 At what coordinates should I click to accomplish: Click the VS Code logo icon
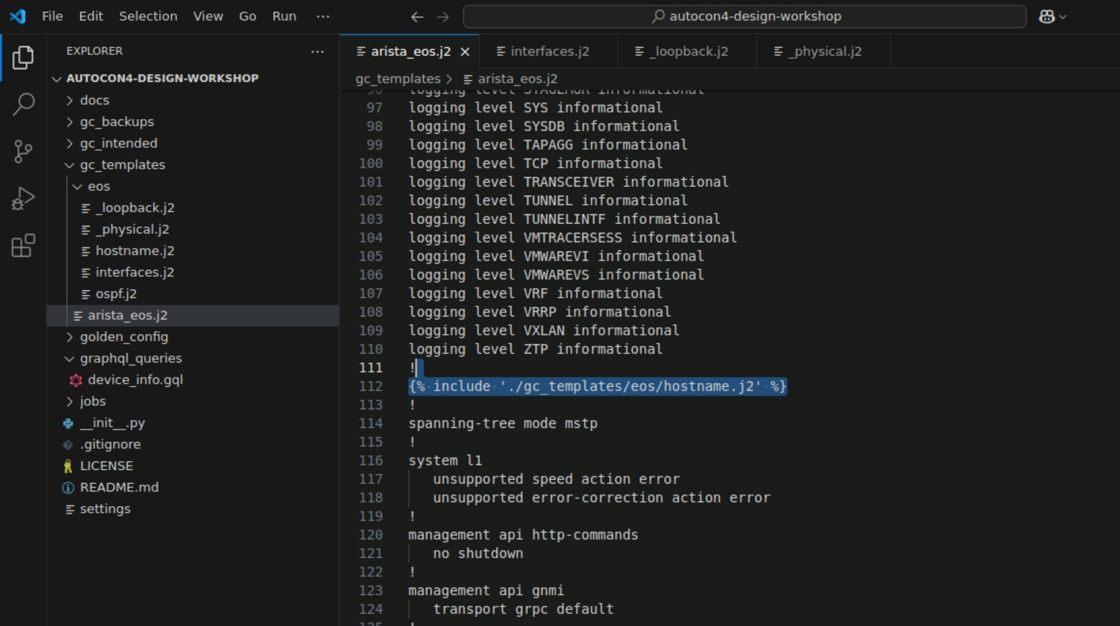click(18, 16)
